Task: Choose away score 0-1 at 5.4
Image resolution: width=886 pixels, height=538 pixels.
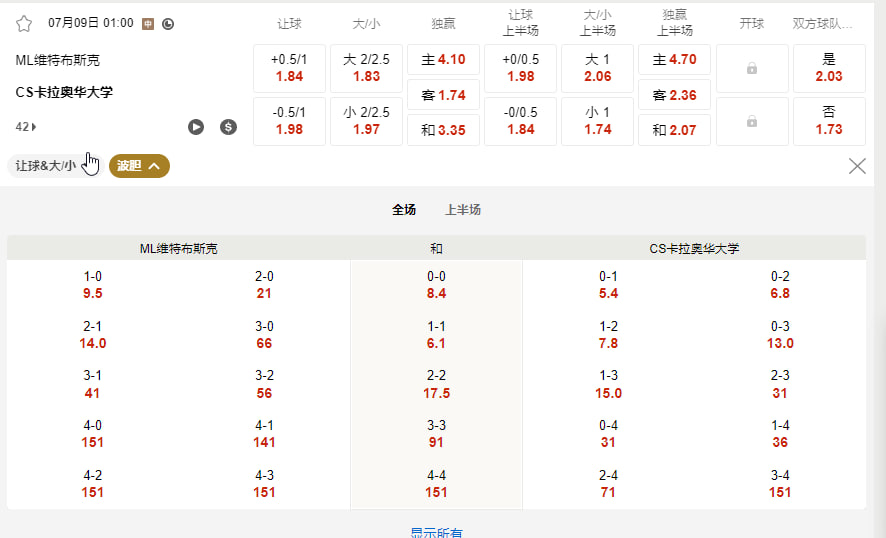Action: [609, 285]
